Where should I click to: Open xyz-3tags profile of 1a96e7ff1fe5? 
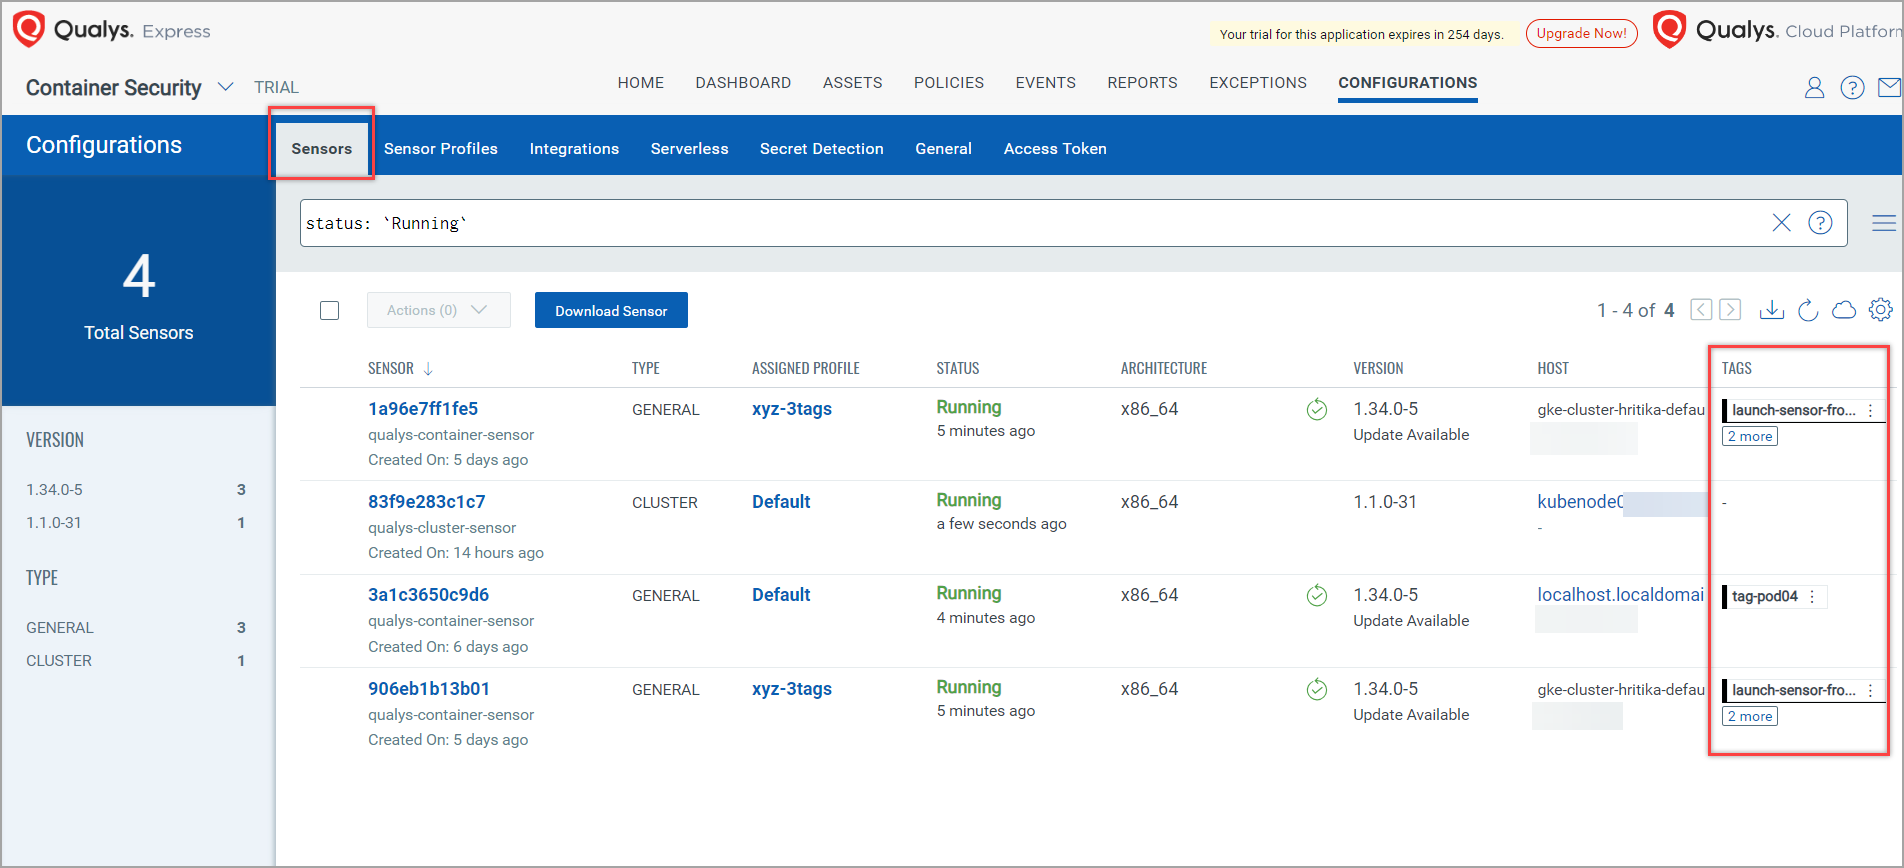(x=792, y=409)
